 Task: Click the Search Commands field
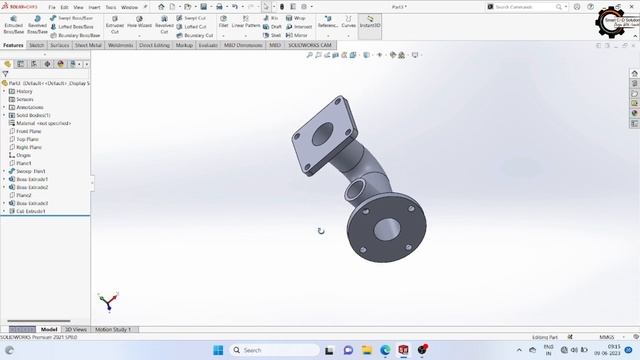[527, 7]
